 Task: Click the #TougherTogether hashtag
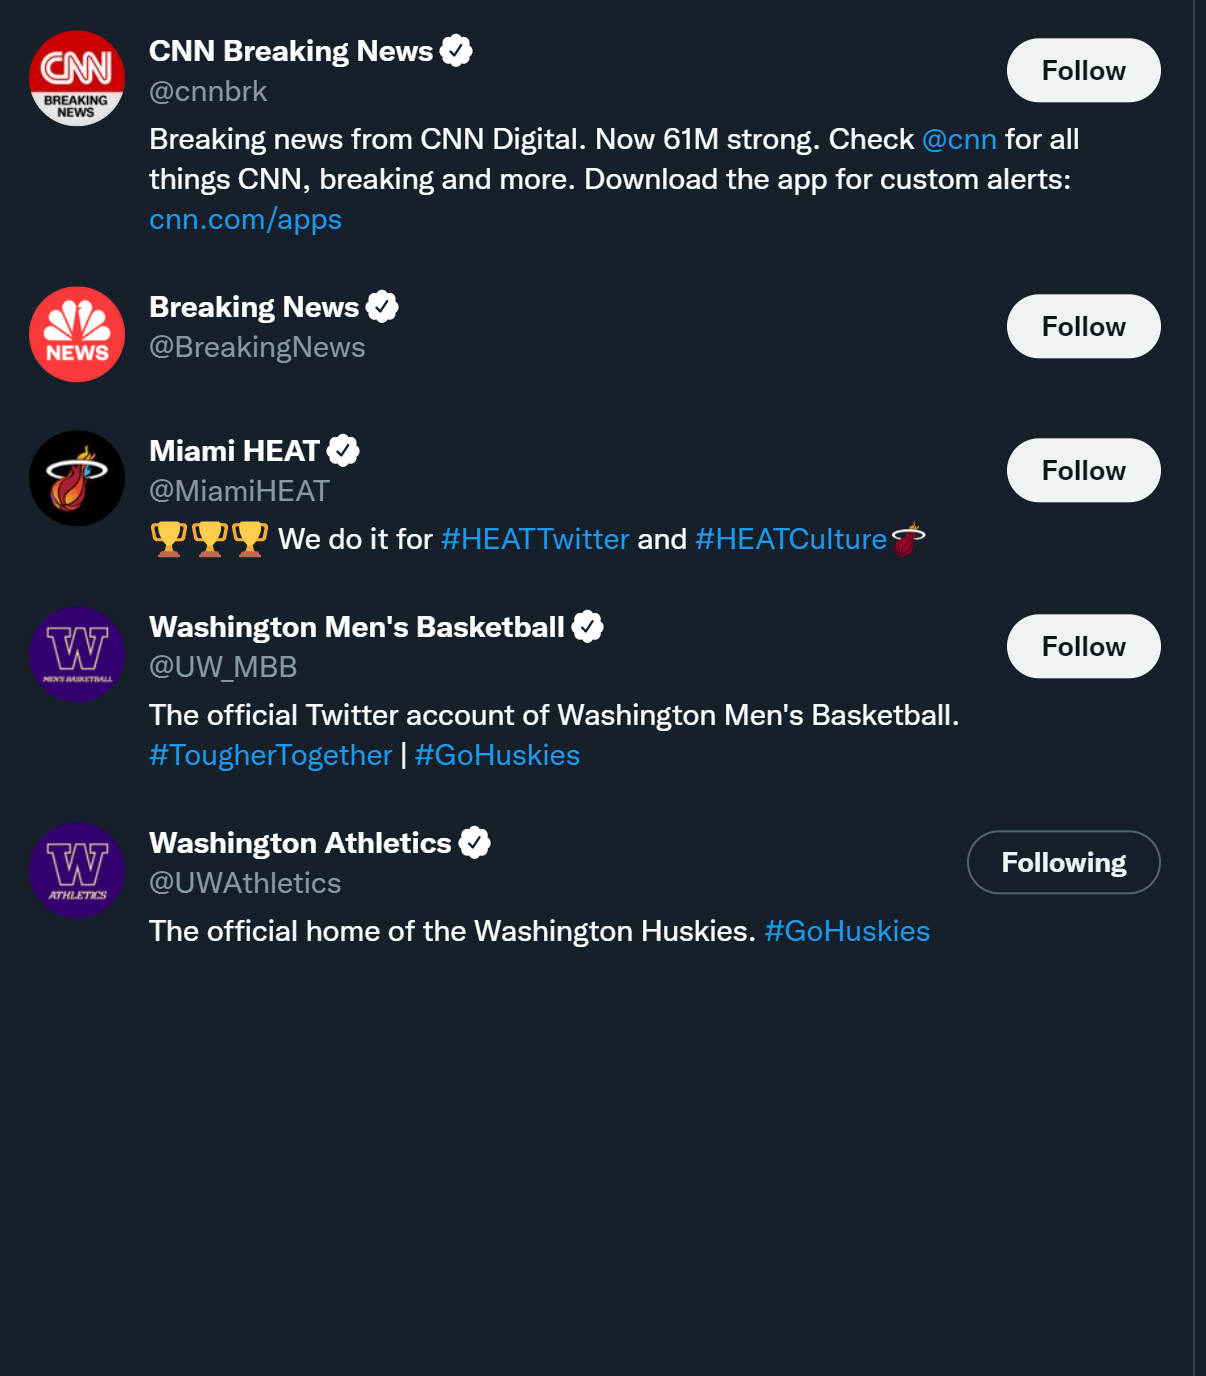(x=270, y=755)
